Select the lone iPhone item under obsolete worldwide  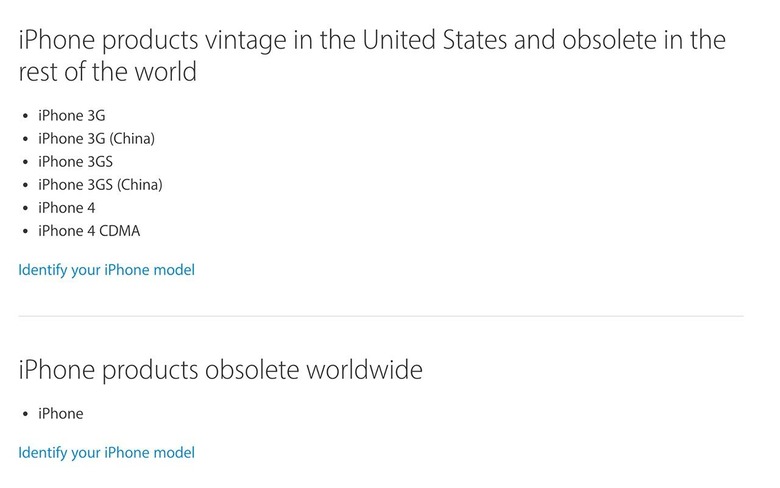[x=61, y=413]
